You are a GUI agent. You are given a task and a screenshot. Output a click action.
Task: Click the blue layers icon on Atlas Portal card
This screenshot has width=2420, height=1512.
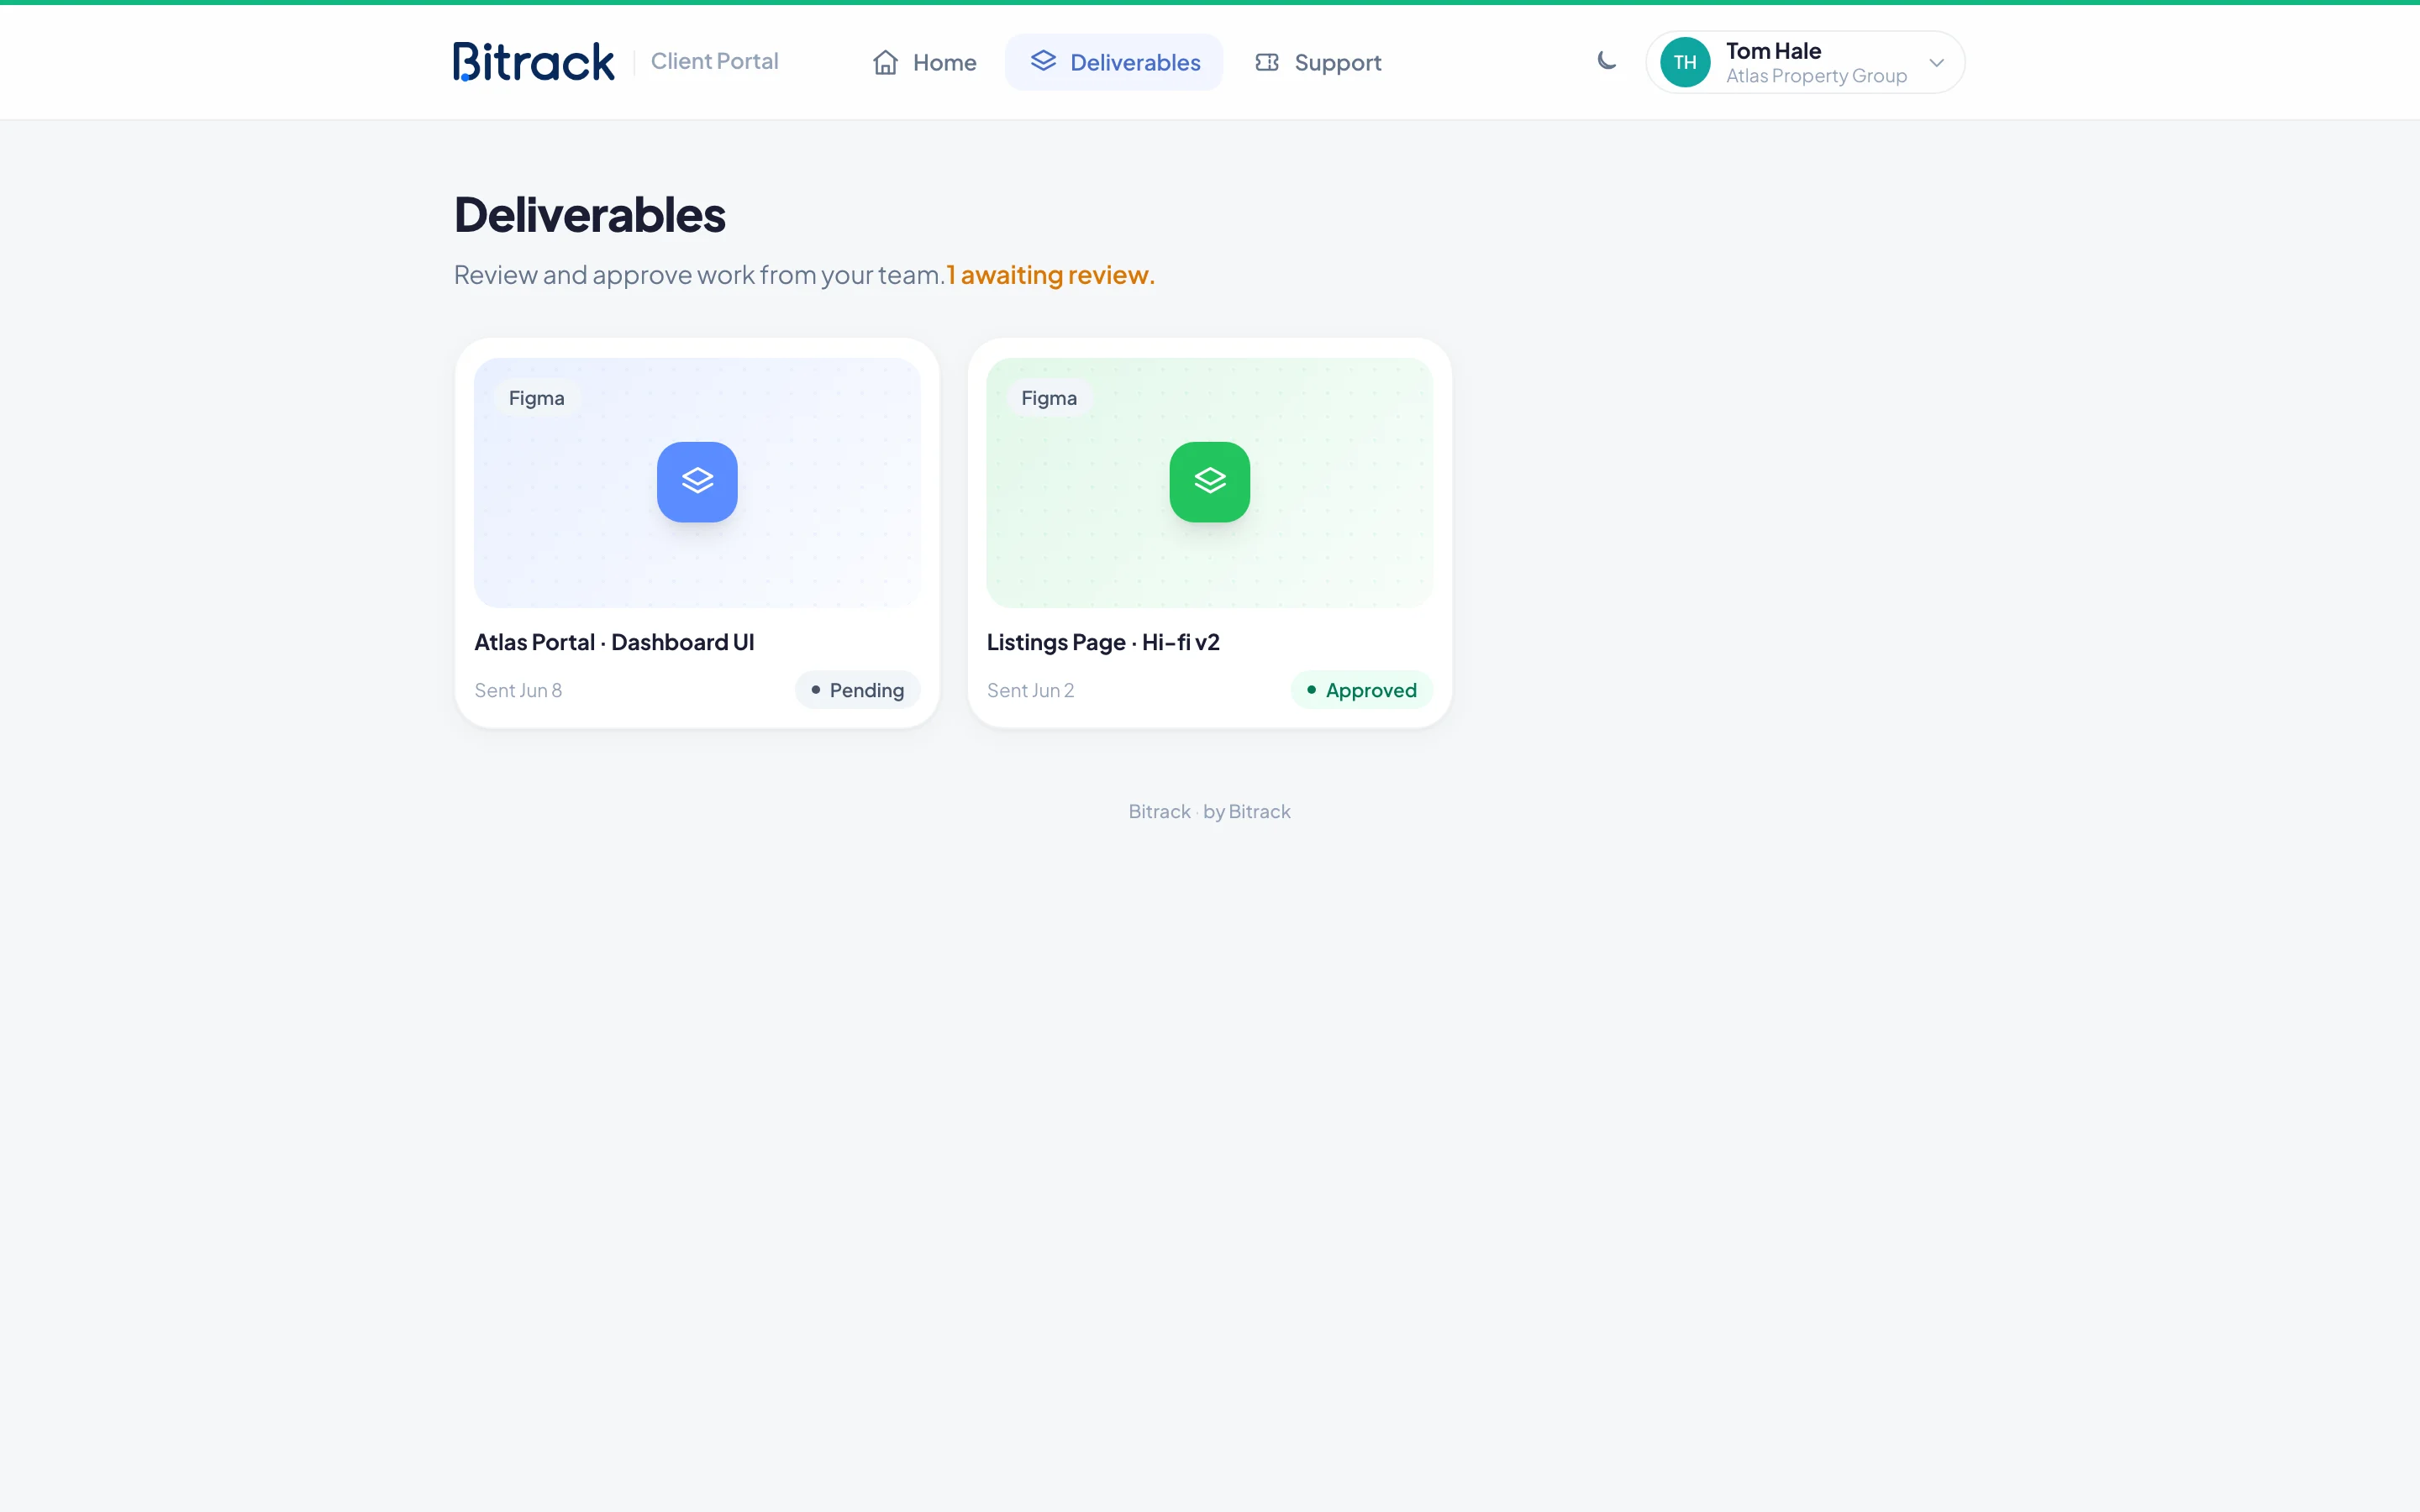click(x=697, y=482)
